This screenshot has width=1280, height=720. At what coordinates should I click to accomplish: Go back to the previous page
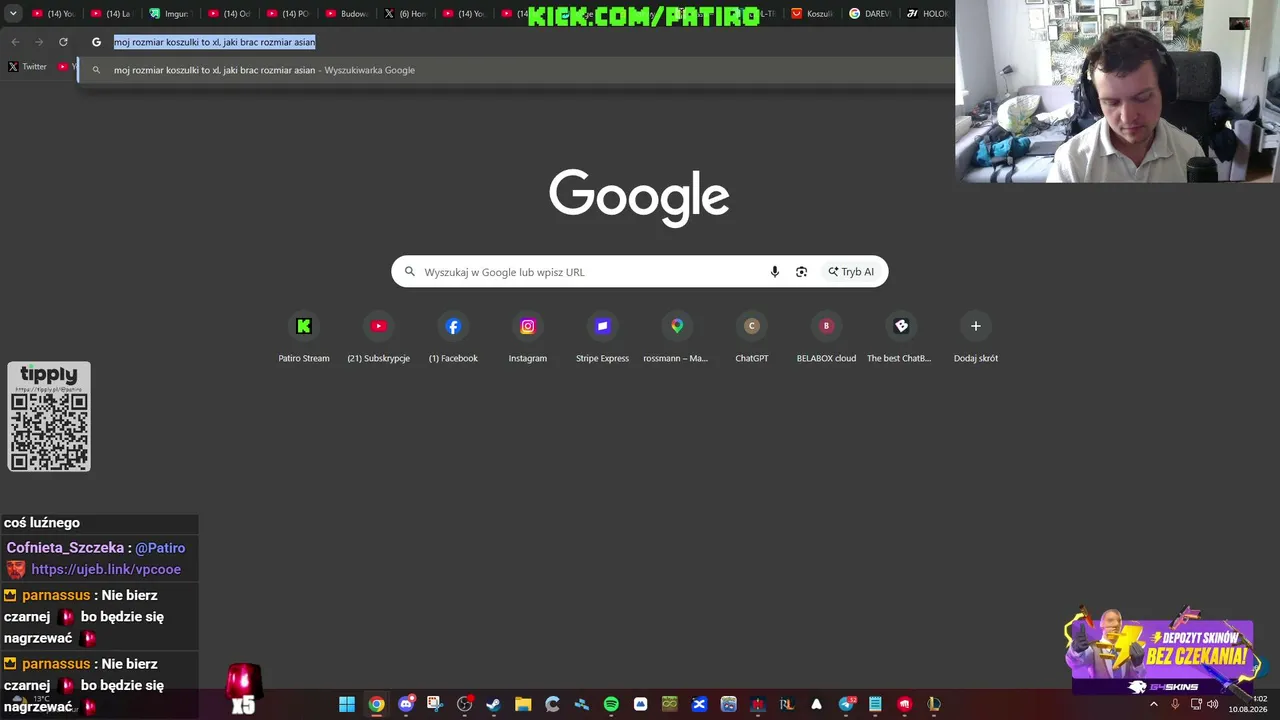click(15, 42)
